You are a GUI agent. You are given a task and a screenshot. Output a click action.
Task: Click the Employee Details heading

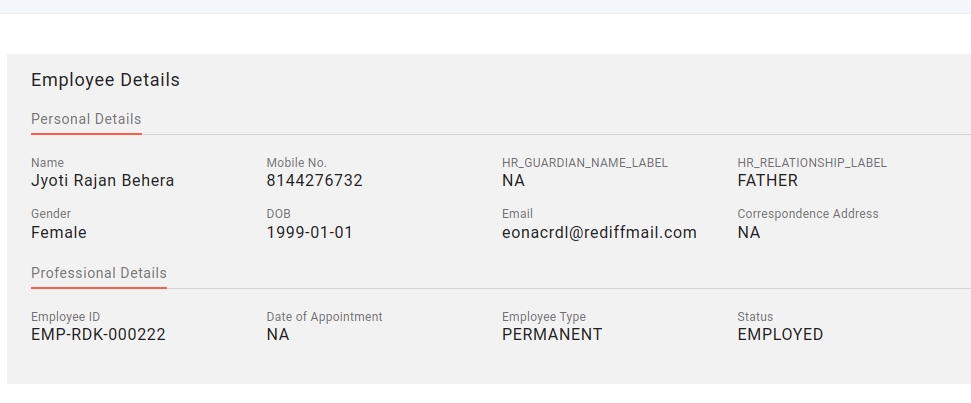click(x=105, y=80)
